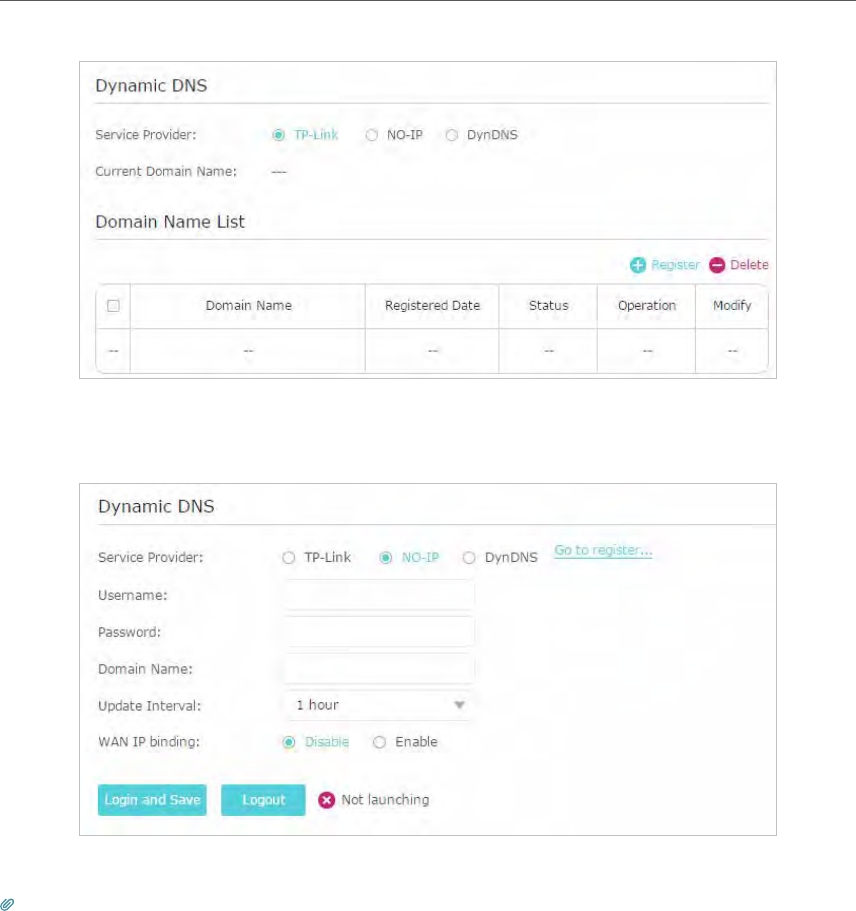856x911 pixels.
Task: Click the paperclip note icon at page bottom
Action: click(7, 904)
